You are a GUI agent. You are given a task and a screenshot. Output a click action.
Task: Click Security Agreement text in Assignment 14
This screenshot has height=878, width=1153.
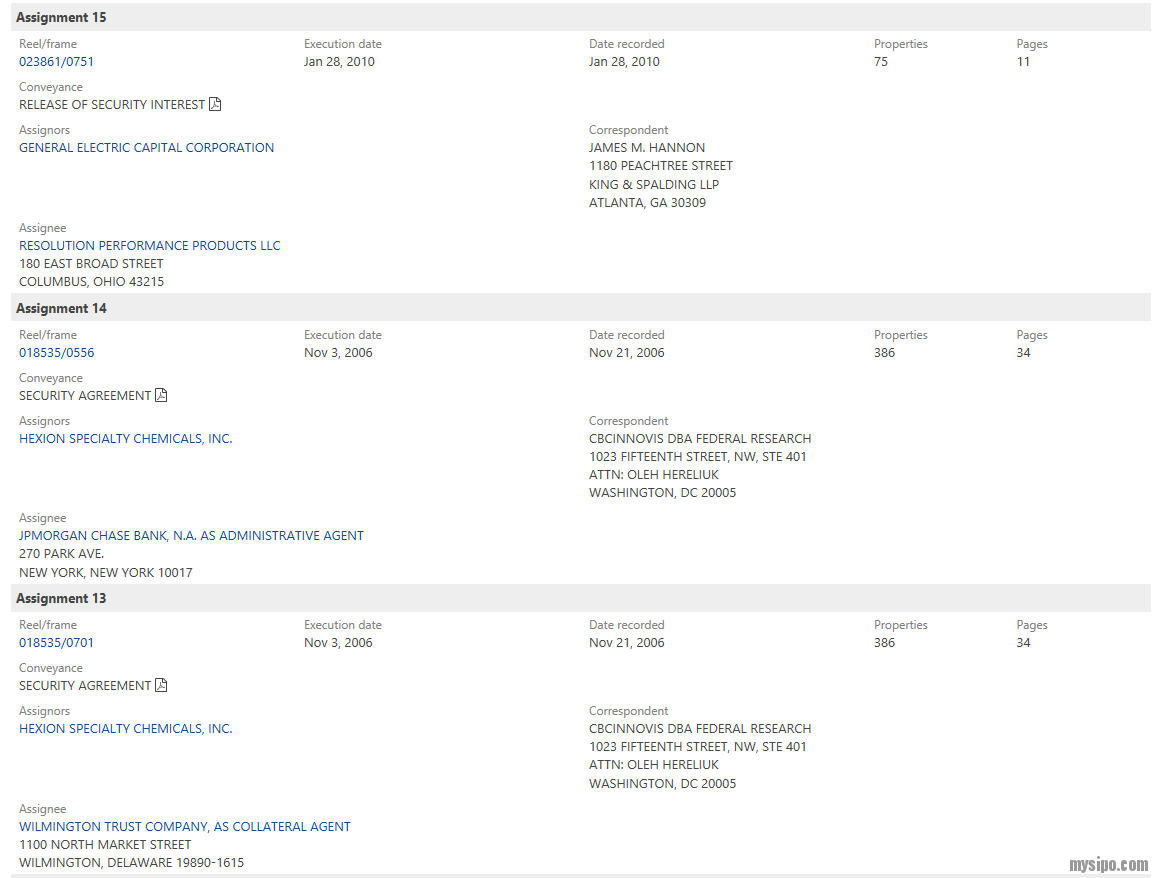pos(85,396)
